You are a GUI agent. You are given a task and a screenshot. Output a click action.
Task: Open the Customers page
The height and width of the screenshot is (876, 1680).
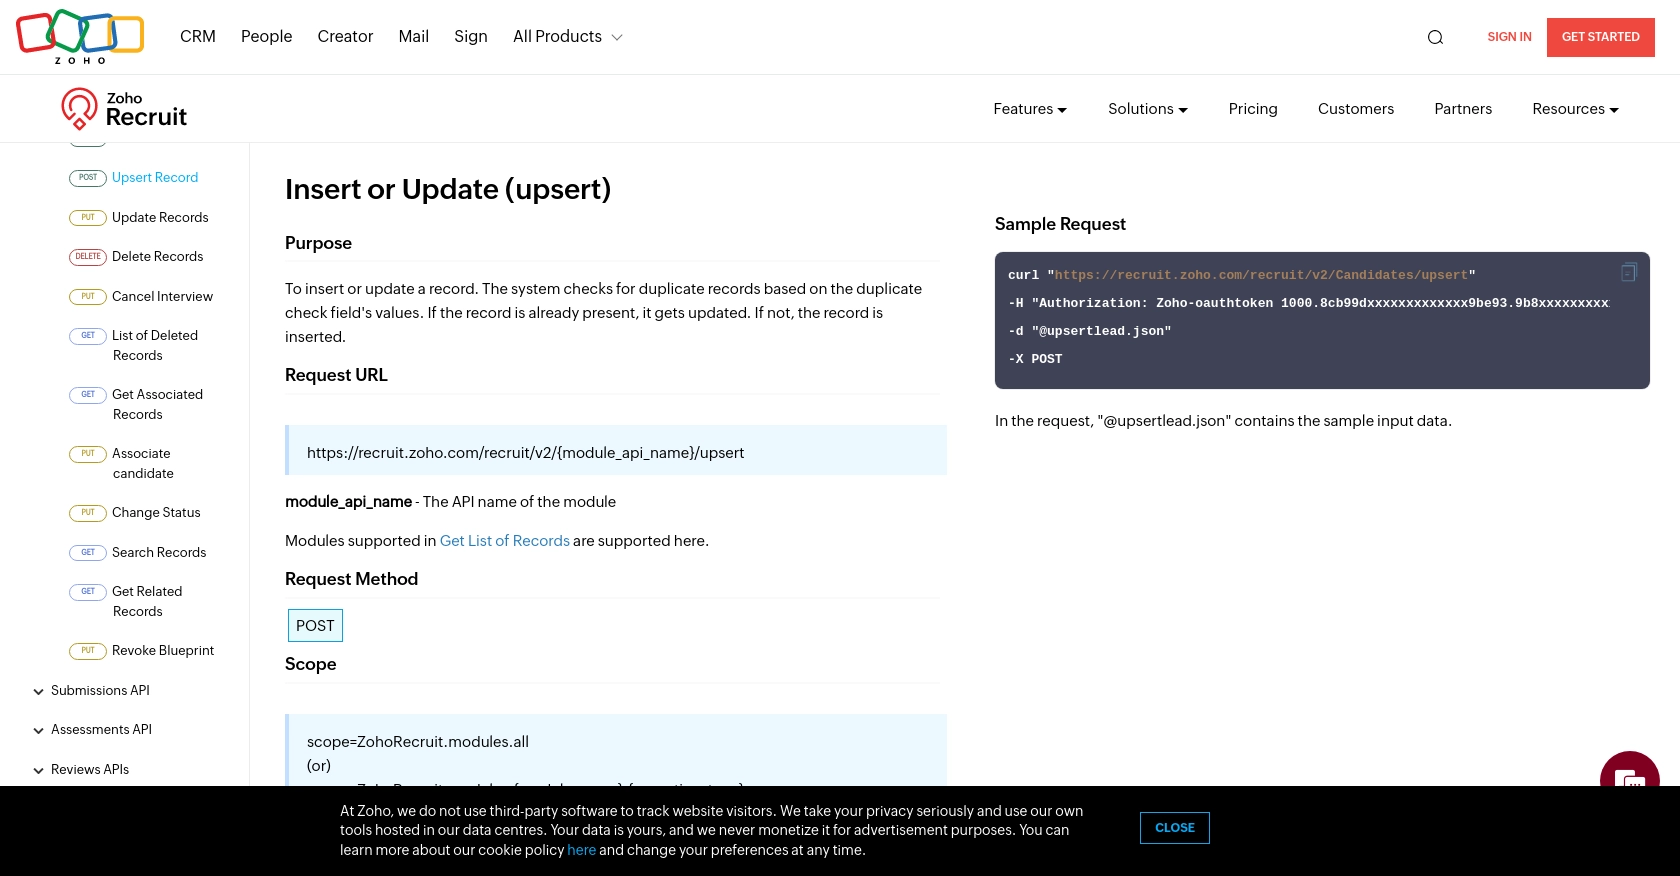(x=1355, y=109)
